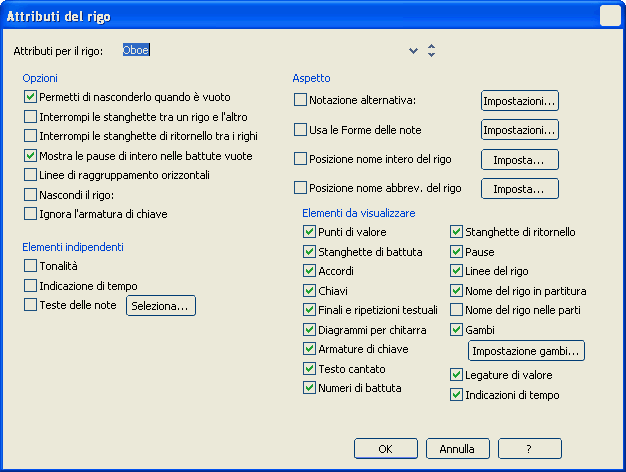Enable 'Notazione alternativa' checkbox
The height and width of the screenshot is (472, 626).
[x=300, y=100]
